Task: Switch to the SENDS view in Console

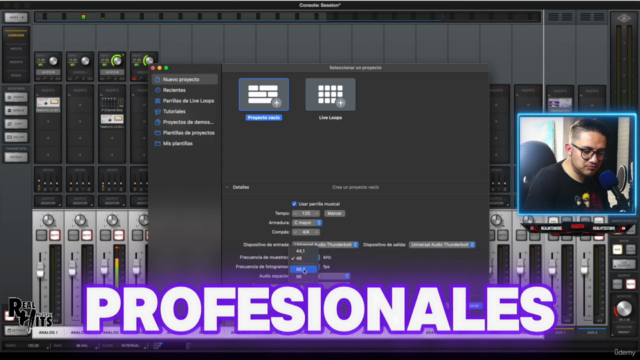Action: click(x=16, y=76)
